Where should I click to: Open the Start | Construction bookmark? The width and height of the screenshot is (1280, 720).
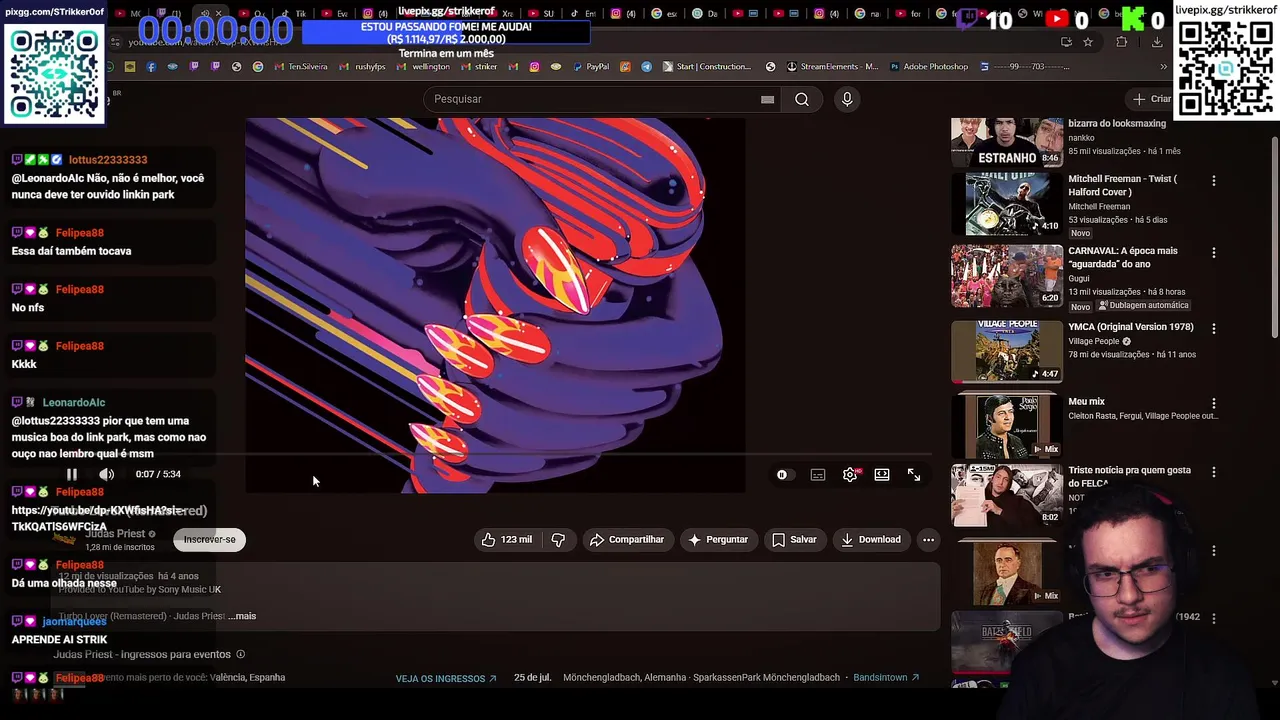[706, 67]
